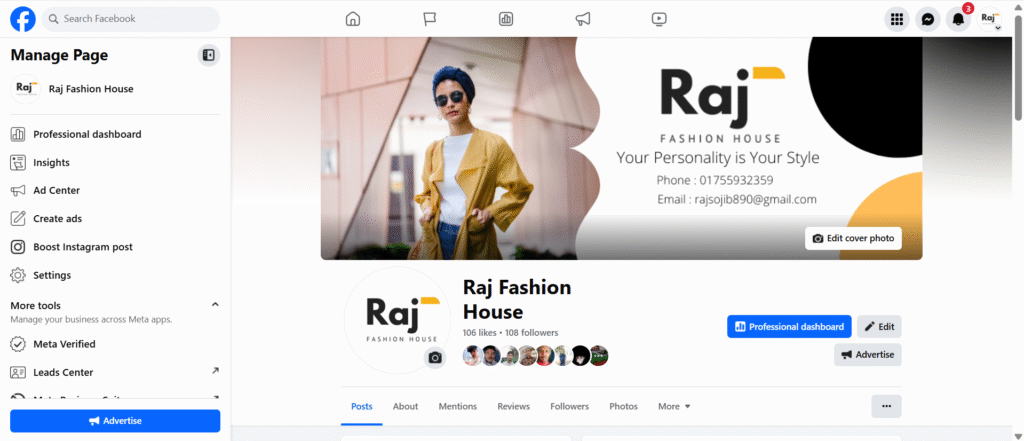Switch to the Mentions tab

[x=458, y=406]
